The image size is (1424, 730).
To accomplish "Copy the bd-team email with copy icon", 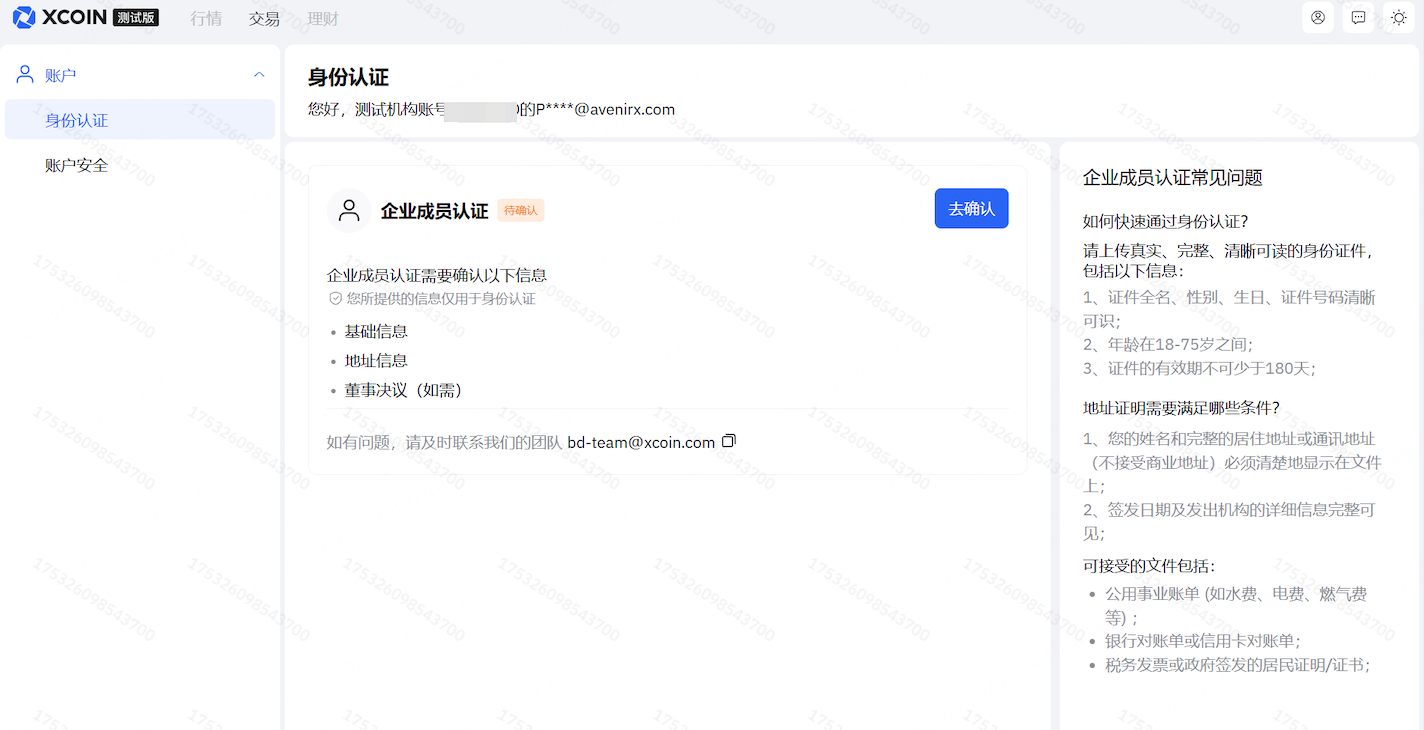I will coord(729,441).
